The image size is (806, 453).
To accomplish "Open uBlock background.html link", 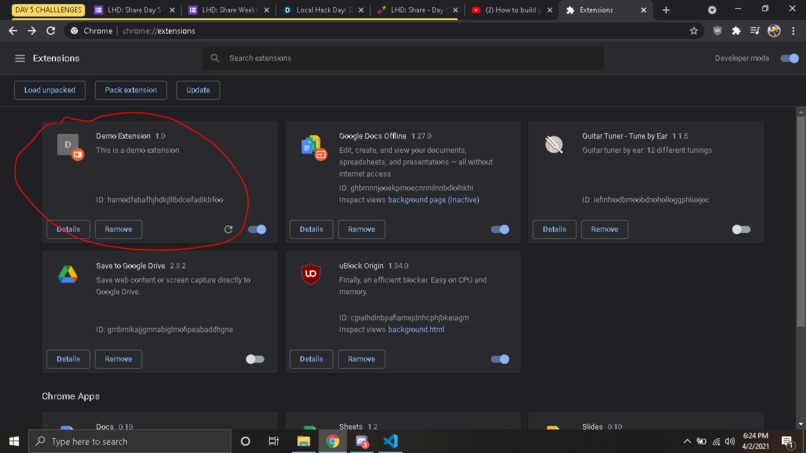I will pos(416,330).
